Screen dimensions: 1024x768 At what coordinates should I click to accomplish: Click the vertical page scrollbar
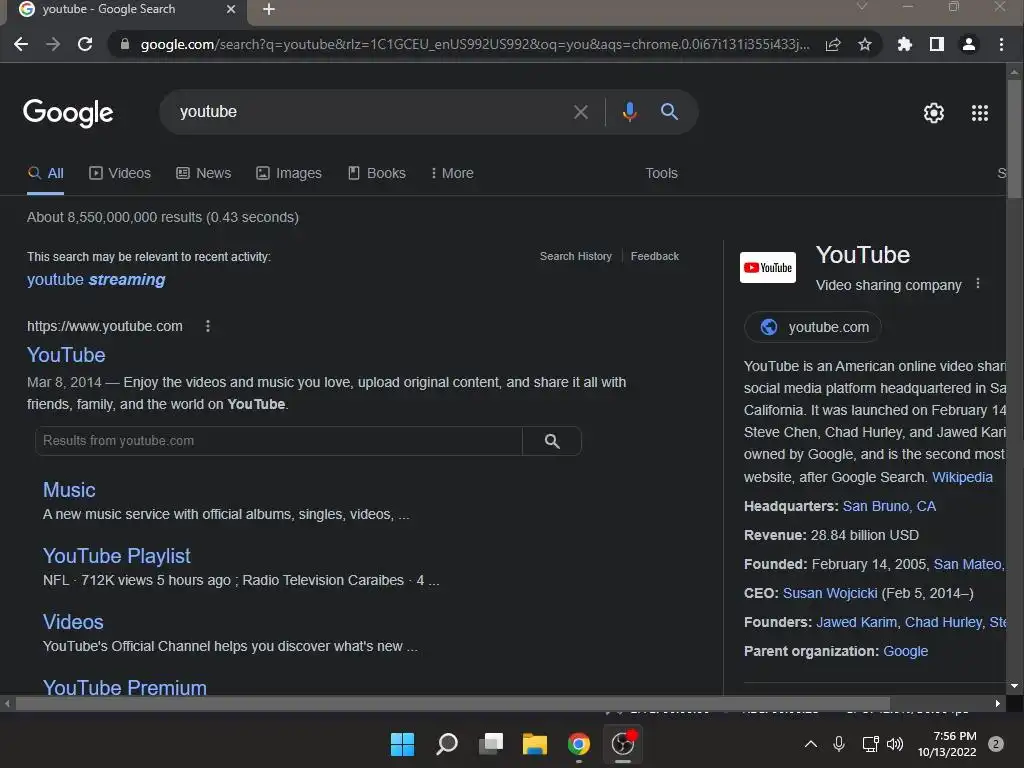point(1014,137)
